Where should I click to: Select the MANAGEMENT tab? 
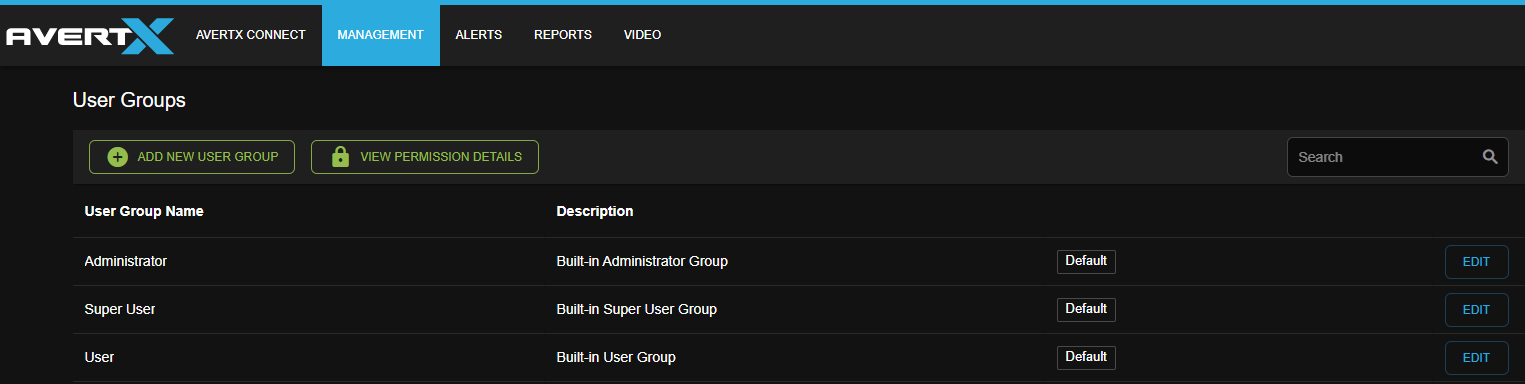coord(381,35)
